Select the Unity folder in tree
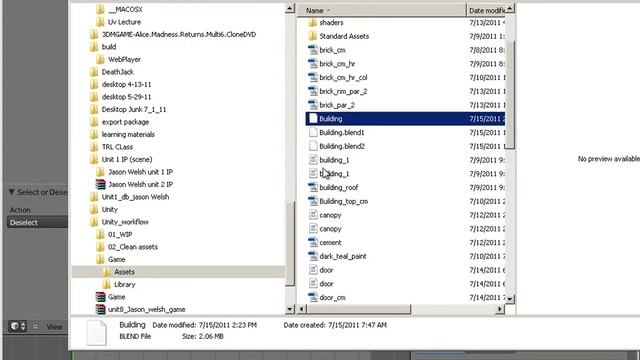The width and height of the screenshot is (640, 360). 109,209
